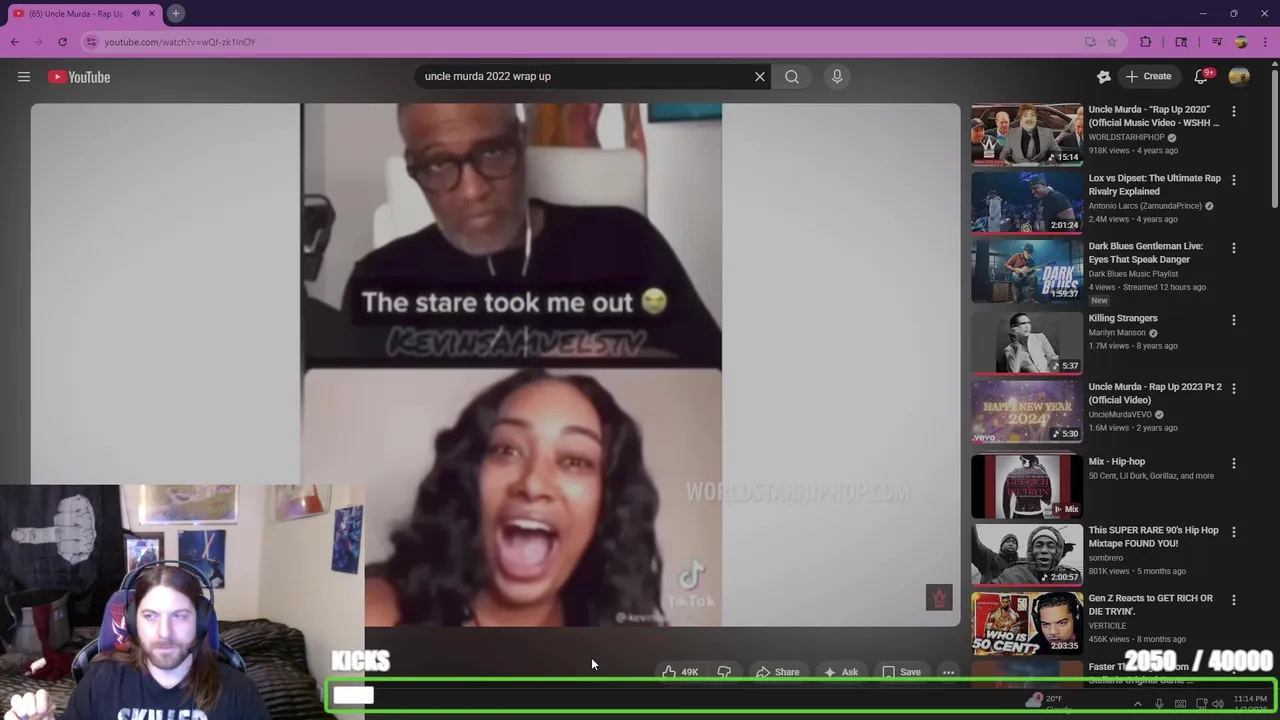Clear the search text with the X
Screen dimensions: 1280x720
(x=760, y=76)
